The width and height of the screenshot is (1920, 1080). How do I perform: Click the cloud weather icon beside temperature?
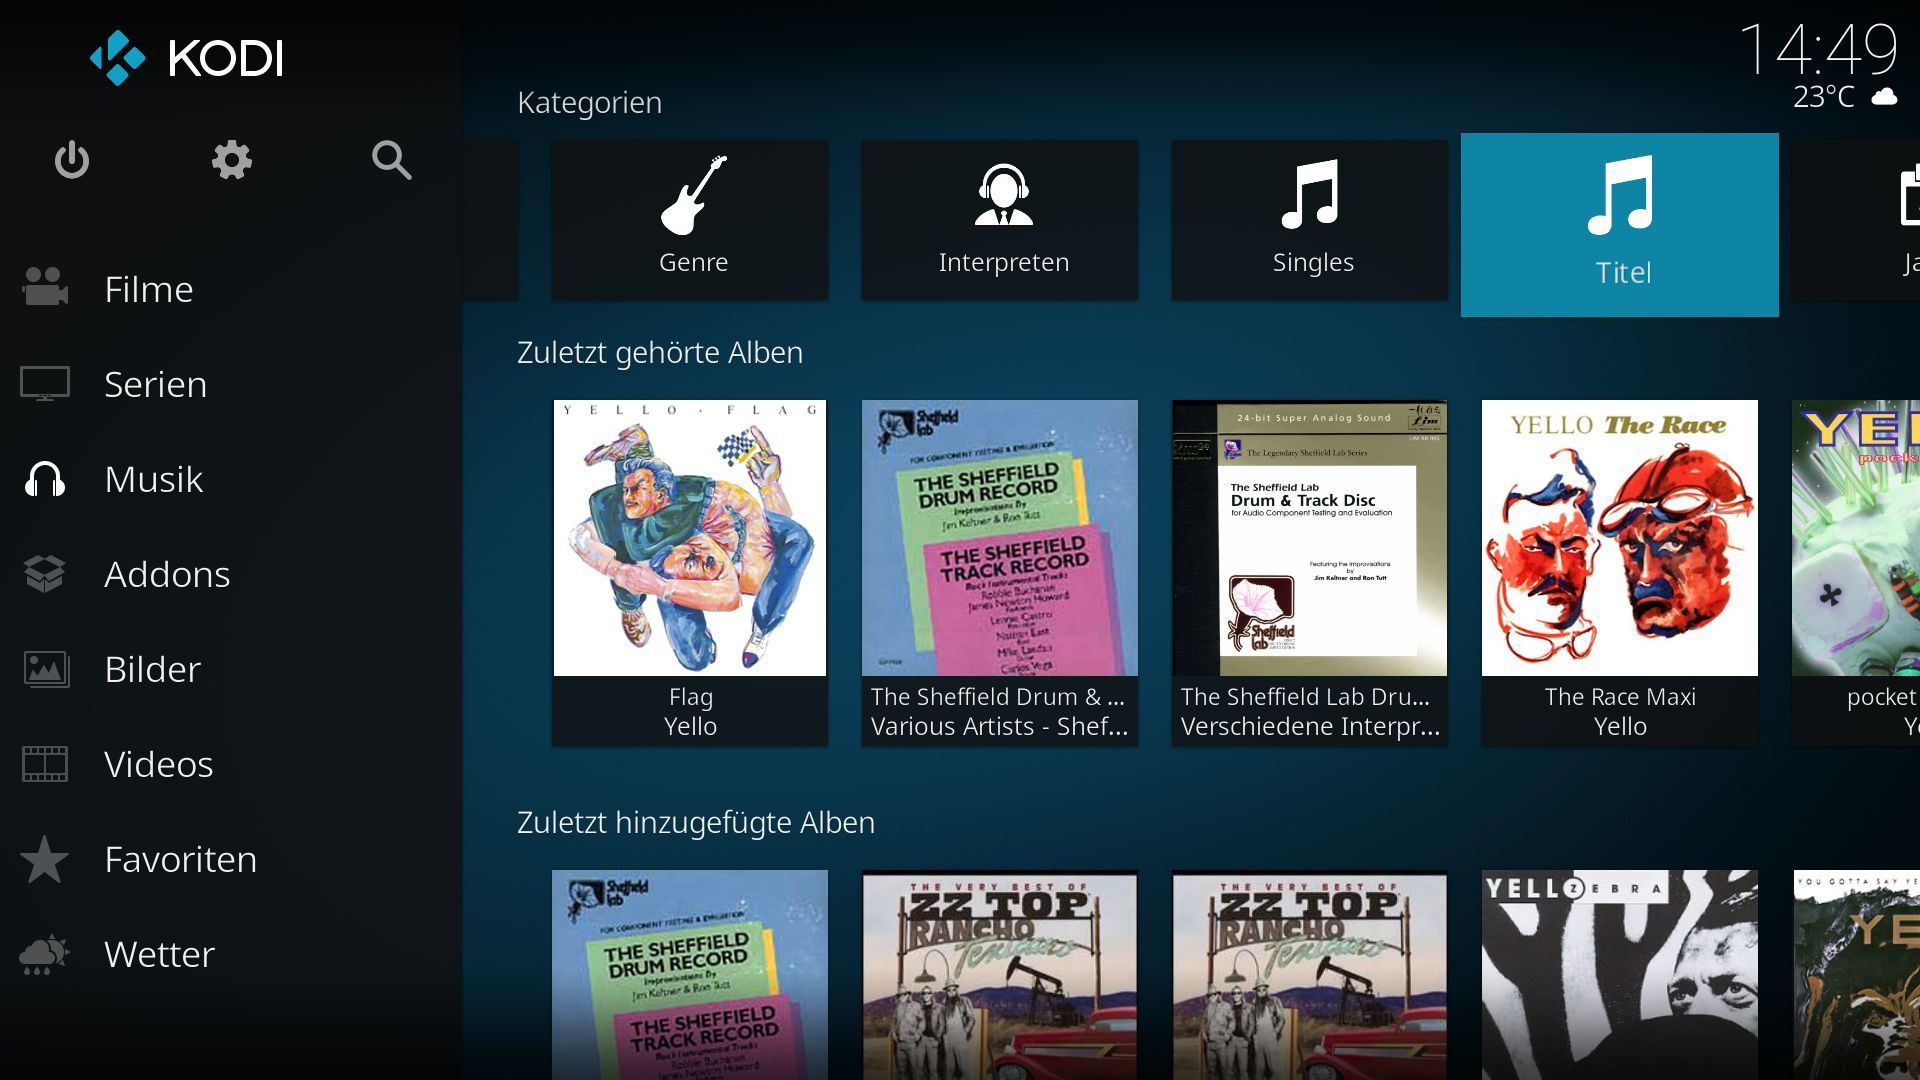(x=1884, y=97)
